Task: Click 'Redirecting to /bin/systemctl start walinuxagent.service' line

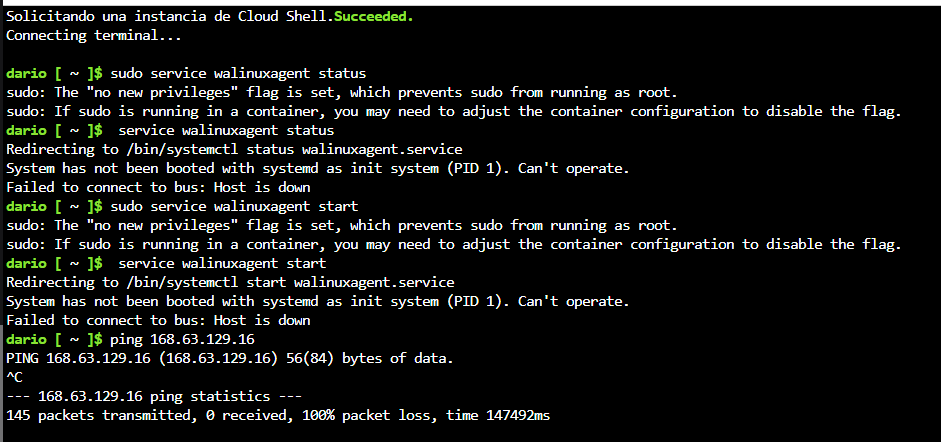Action: [230, 282]
